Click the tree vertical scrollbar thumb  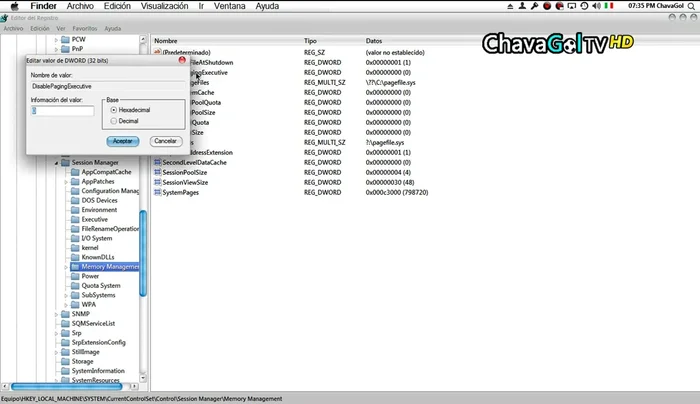coord(143,253)
